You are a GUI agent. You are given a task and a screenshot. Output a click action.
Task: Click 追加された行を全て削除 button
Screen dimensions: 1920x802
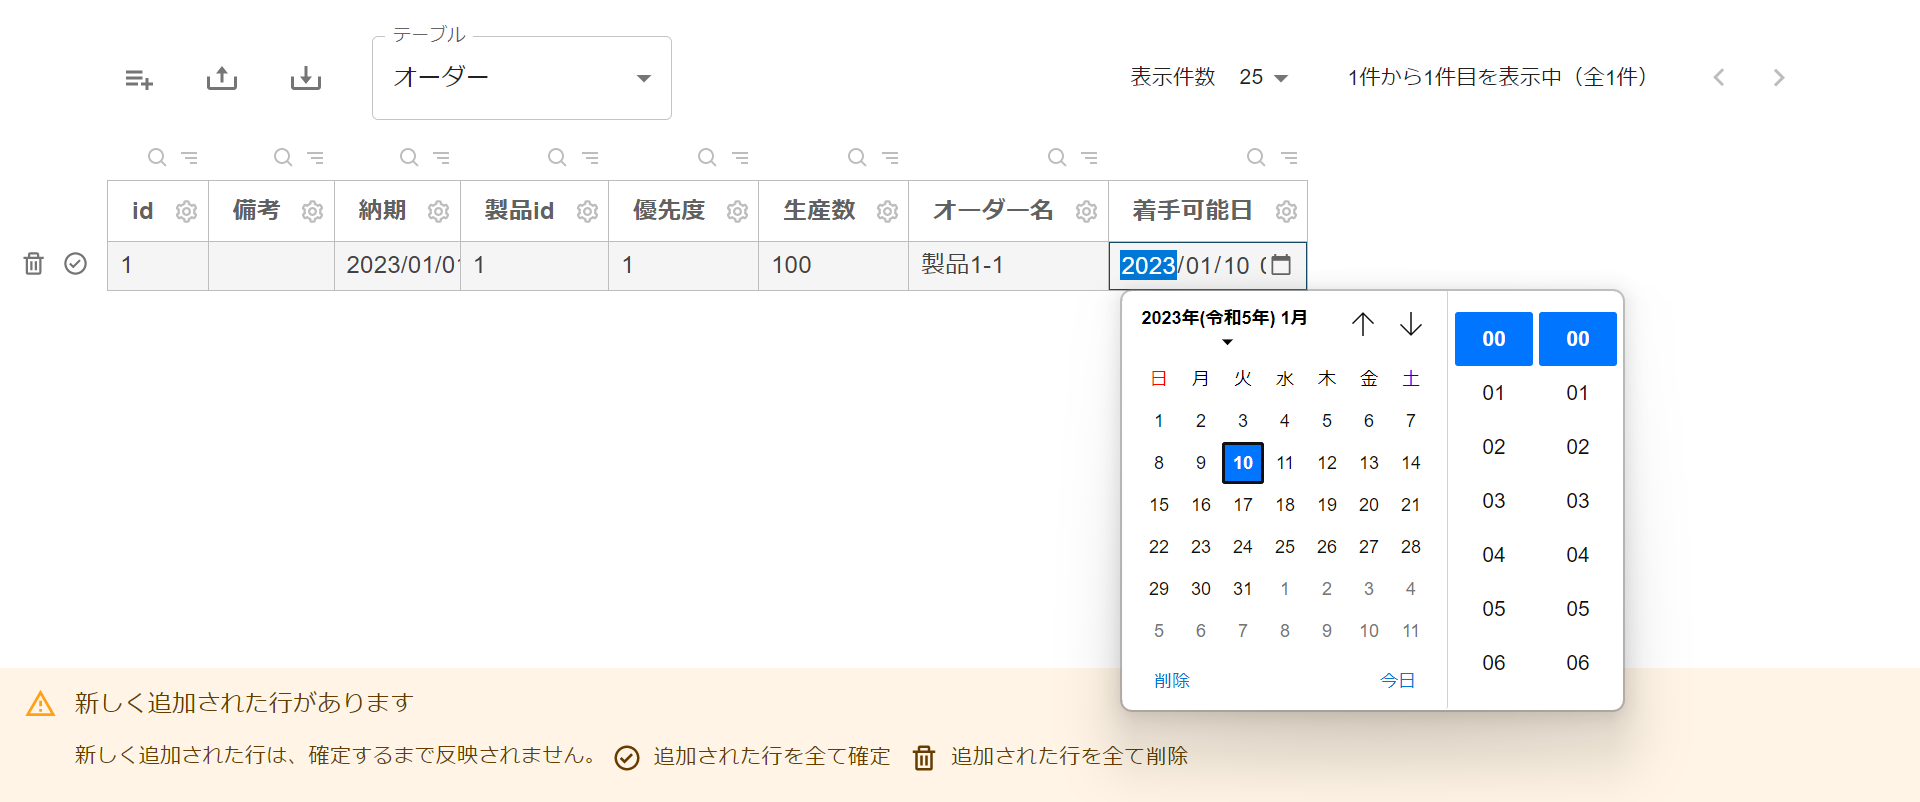click(x=1050, y=757)
